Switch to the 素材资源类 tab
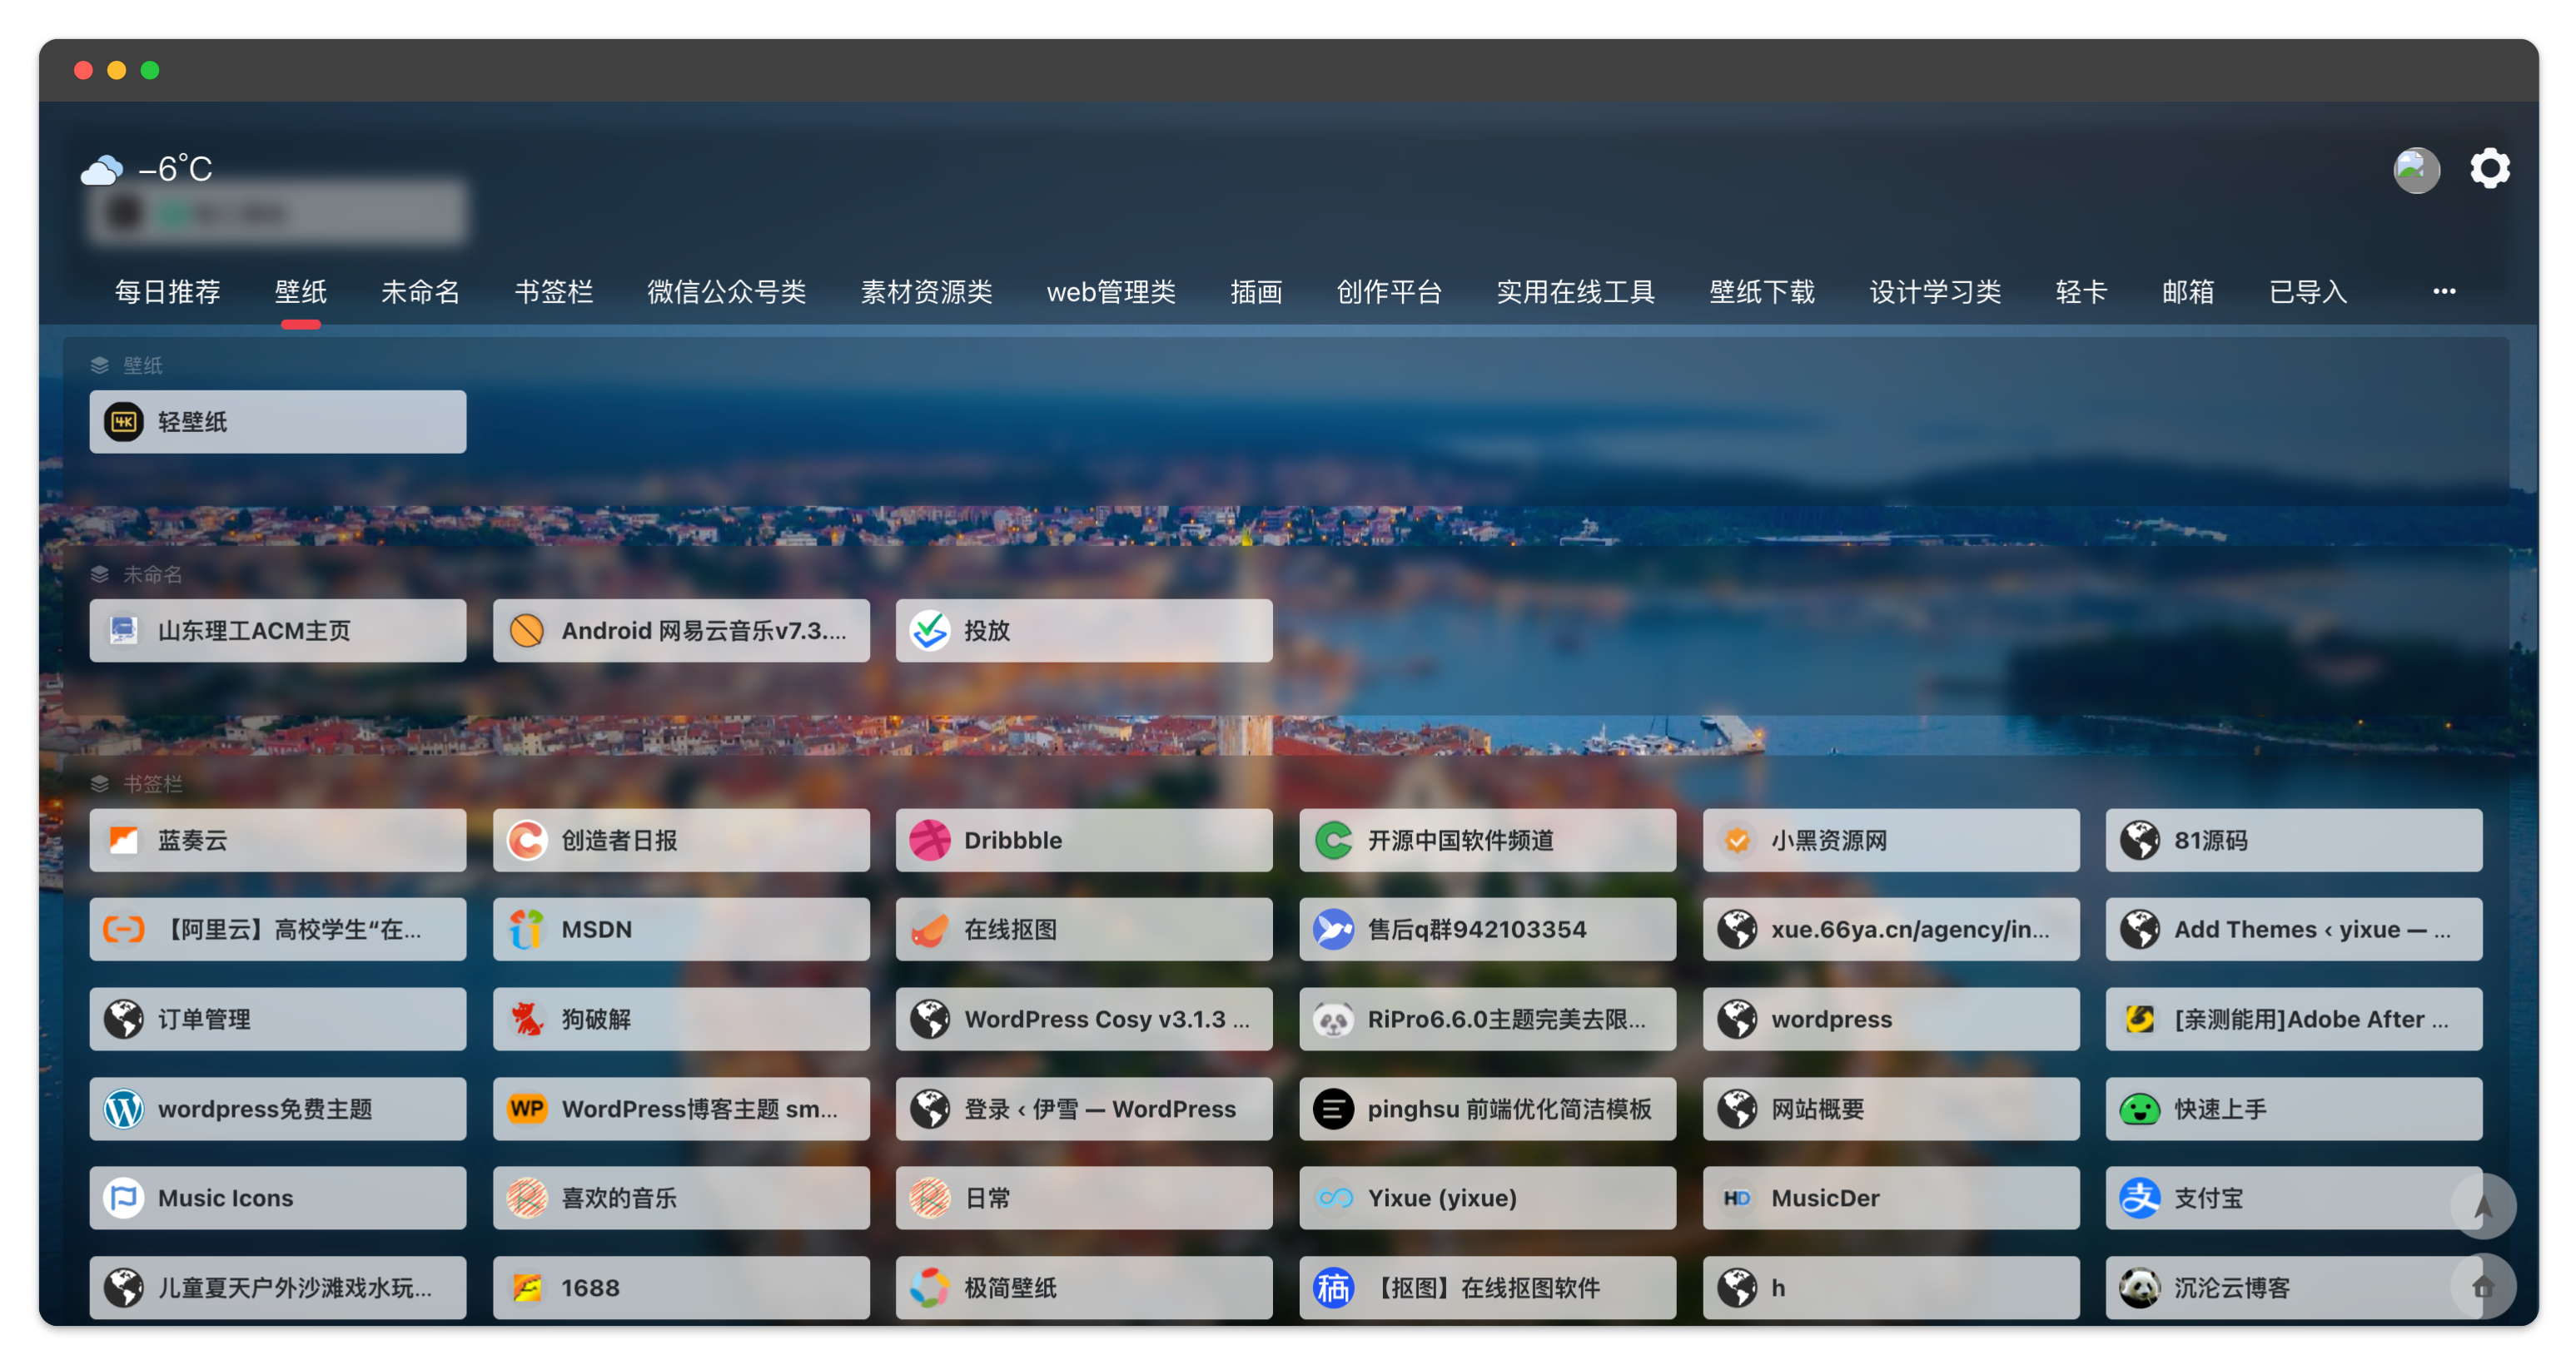Screen dimensions: 2576x1365 click(926, 292)
